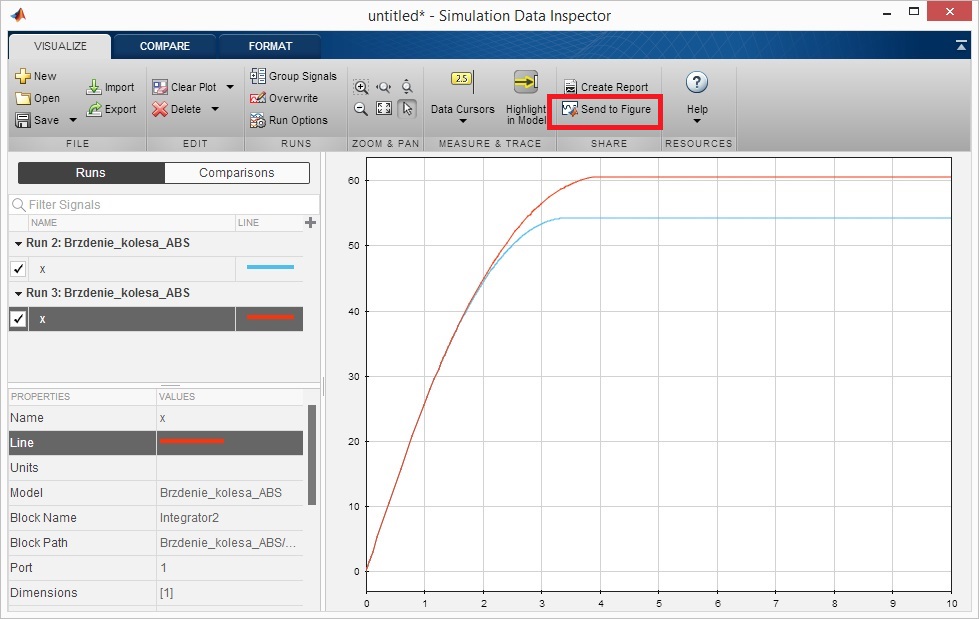Collapse the Run 3 Brzdenie_kolesa_ABS group
Viewport: 979px width, 619px height.
point(18,294)
